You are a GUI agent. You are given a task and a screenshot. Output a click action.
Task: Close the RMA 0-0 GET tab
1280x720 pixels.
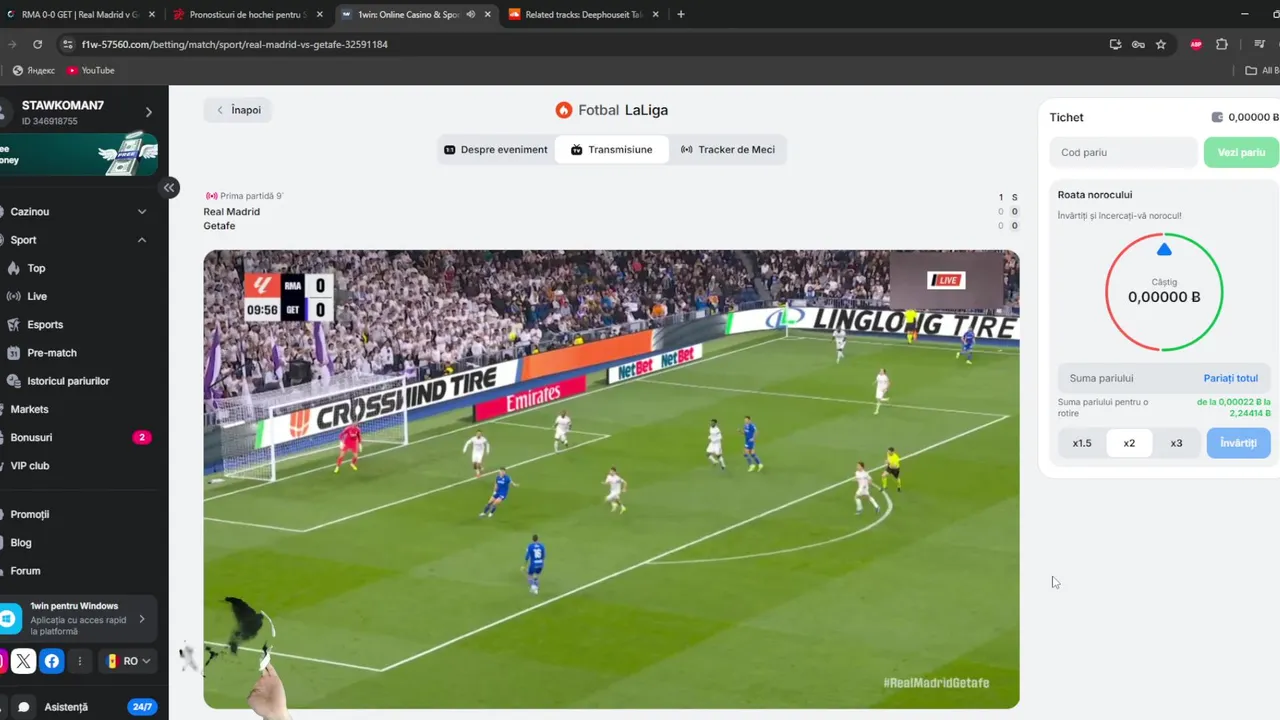pos(151,15)
